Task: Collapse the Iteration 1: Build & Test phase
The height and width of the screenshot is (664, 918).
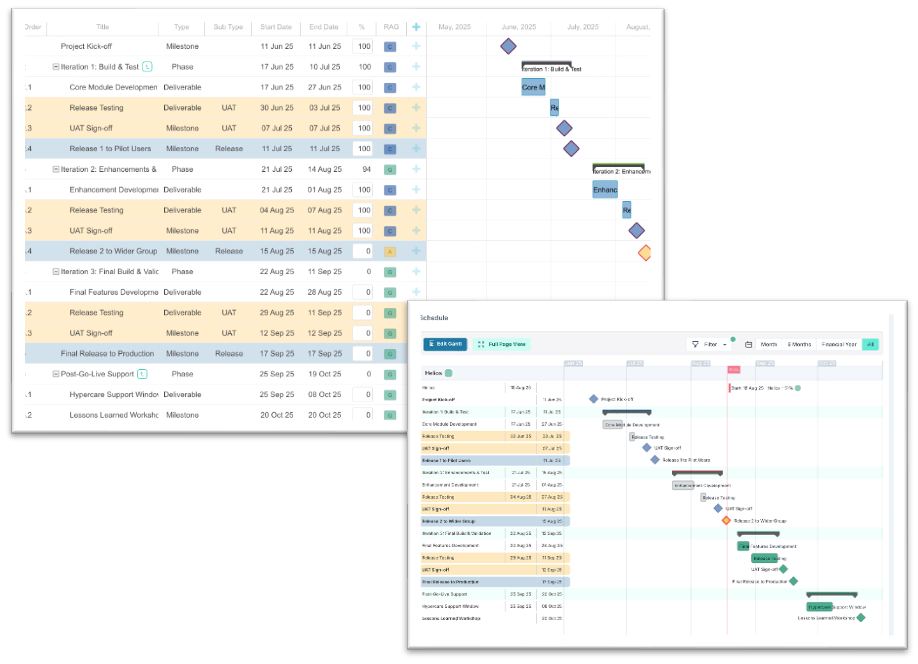Action: tap(56, 67)
